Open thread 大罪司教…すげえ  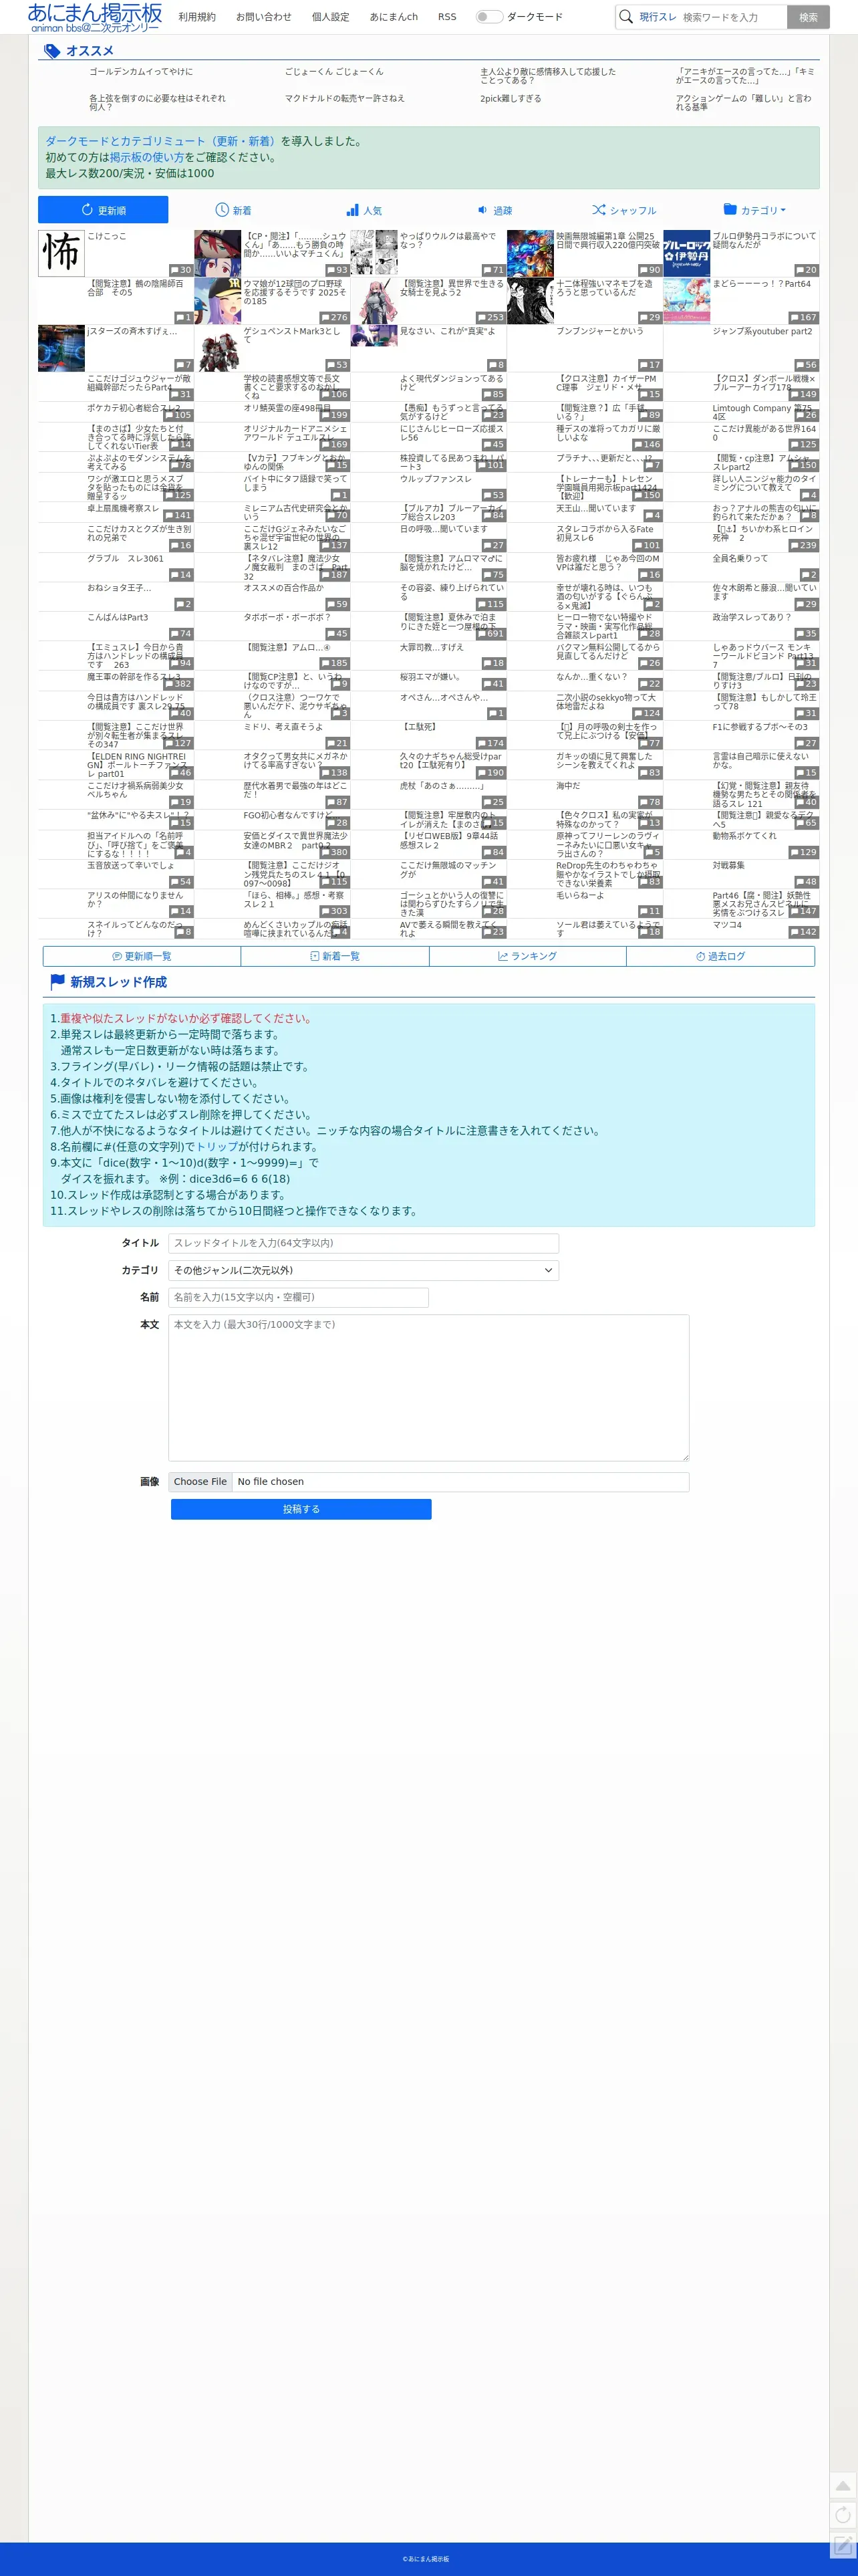click(x=432, y=647)
